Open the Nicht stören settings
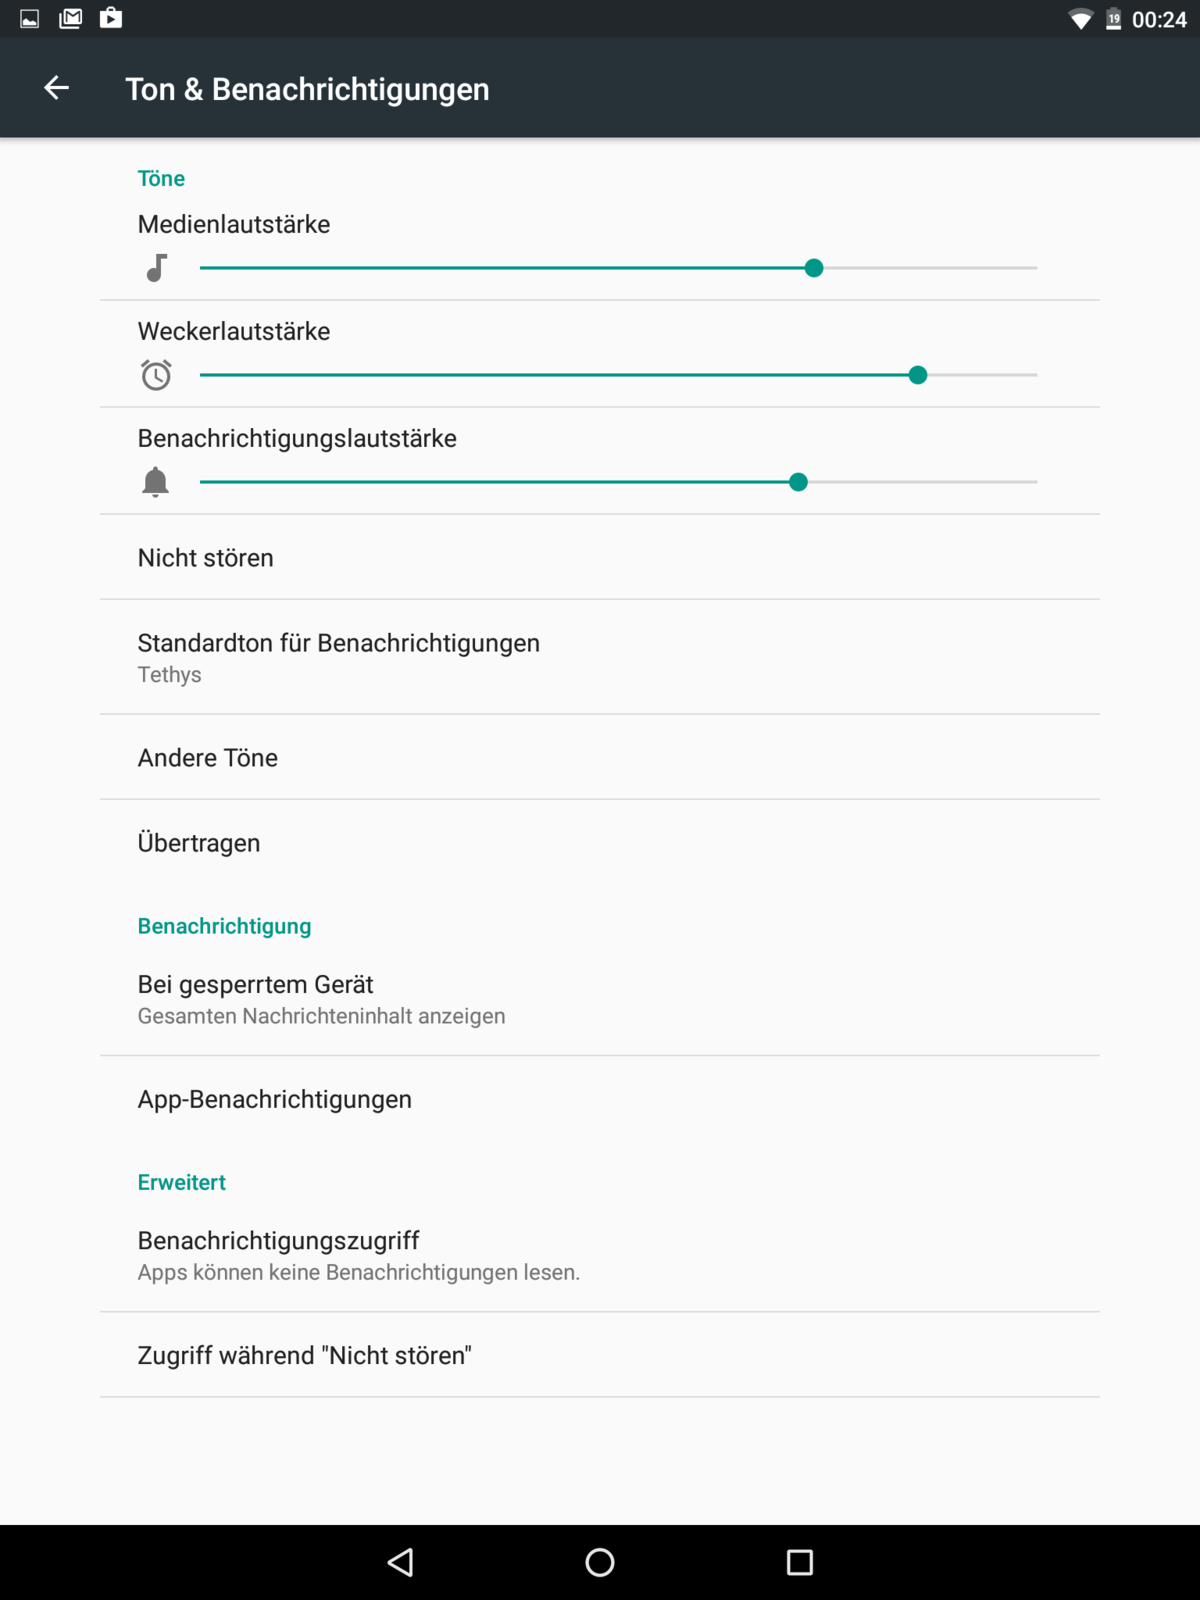The height and width of the screenshot is (1600, 1200). (x=600, y=558)
